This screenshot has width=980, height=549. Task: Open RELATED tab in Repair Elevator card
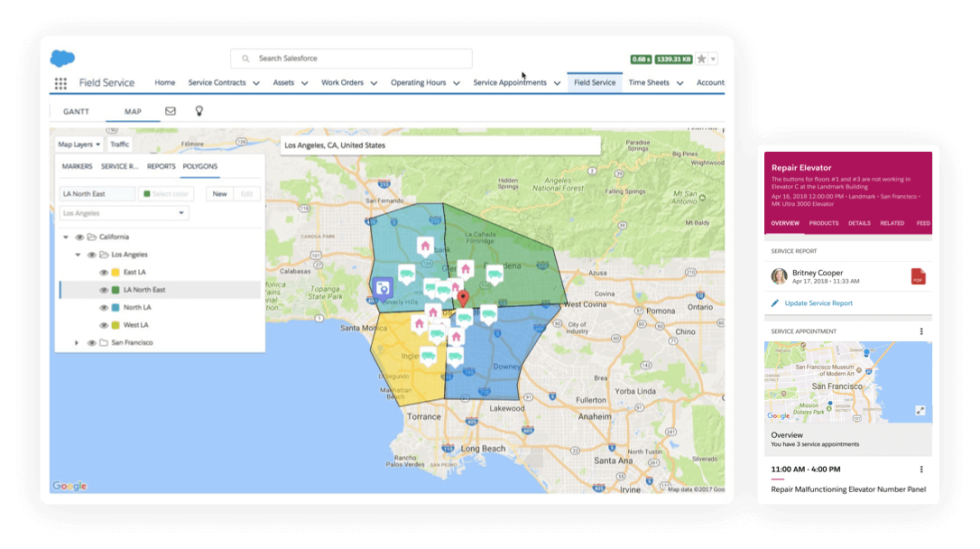click(892, 223)
